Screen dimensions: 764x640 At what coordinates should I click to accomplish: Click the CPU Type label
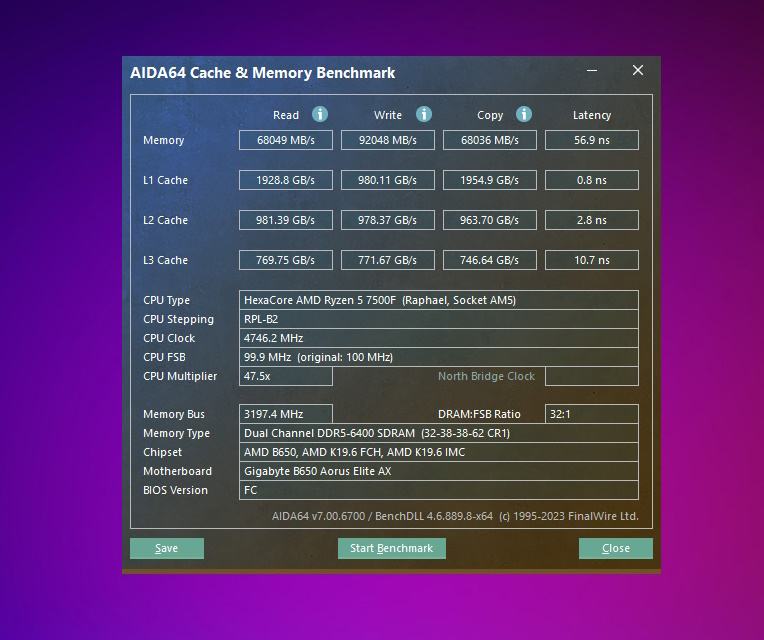coord(166,301)
